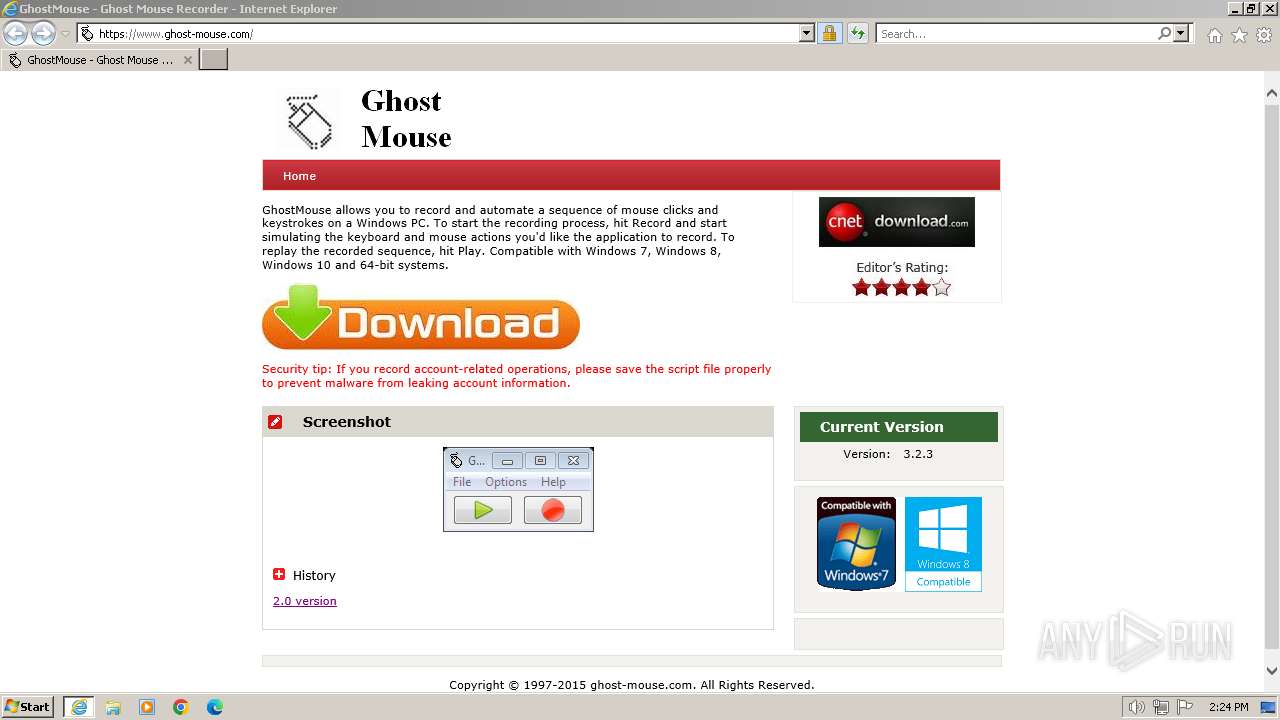Open the cnet download.com badge
Screen dimensions: 1280x720
(897, 222)
